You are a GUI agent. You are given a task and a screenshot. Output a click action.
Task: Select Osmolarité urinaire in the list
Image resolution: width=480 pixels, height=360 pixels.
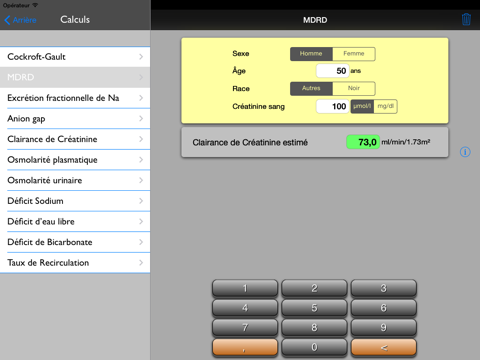pos(75,180)
